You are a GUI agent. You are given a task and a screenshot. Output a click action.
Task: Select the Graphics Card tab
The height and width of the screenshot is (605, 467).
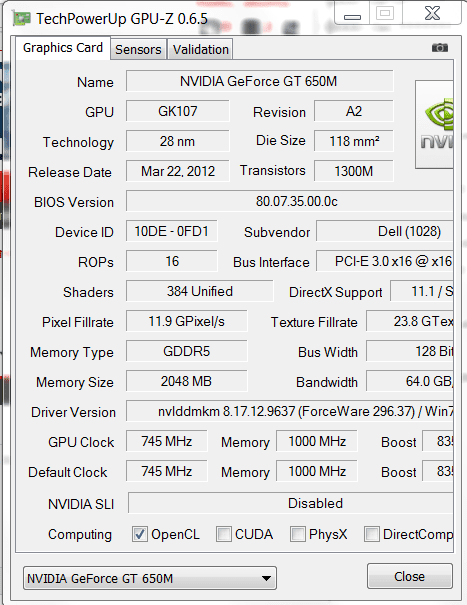click(x=63, y=48)
